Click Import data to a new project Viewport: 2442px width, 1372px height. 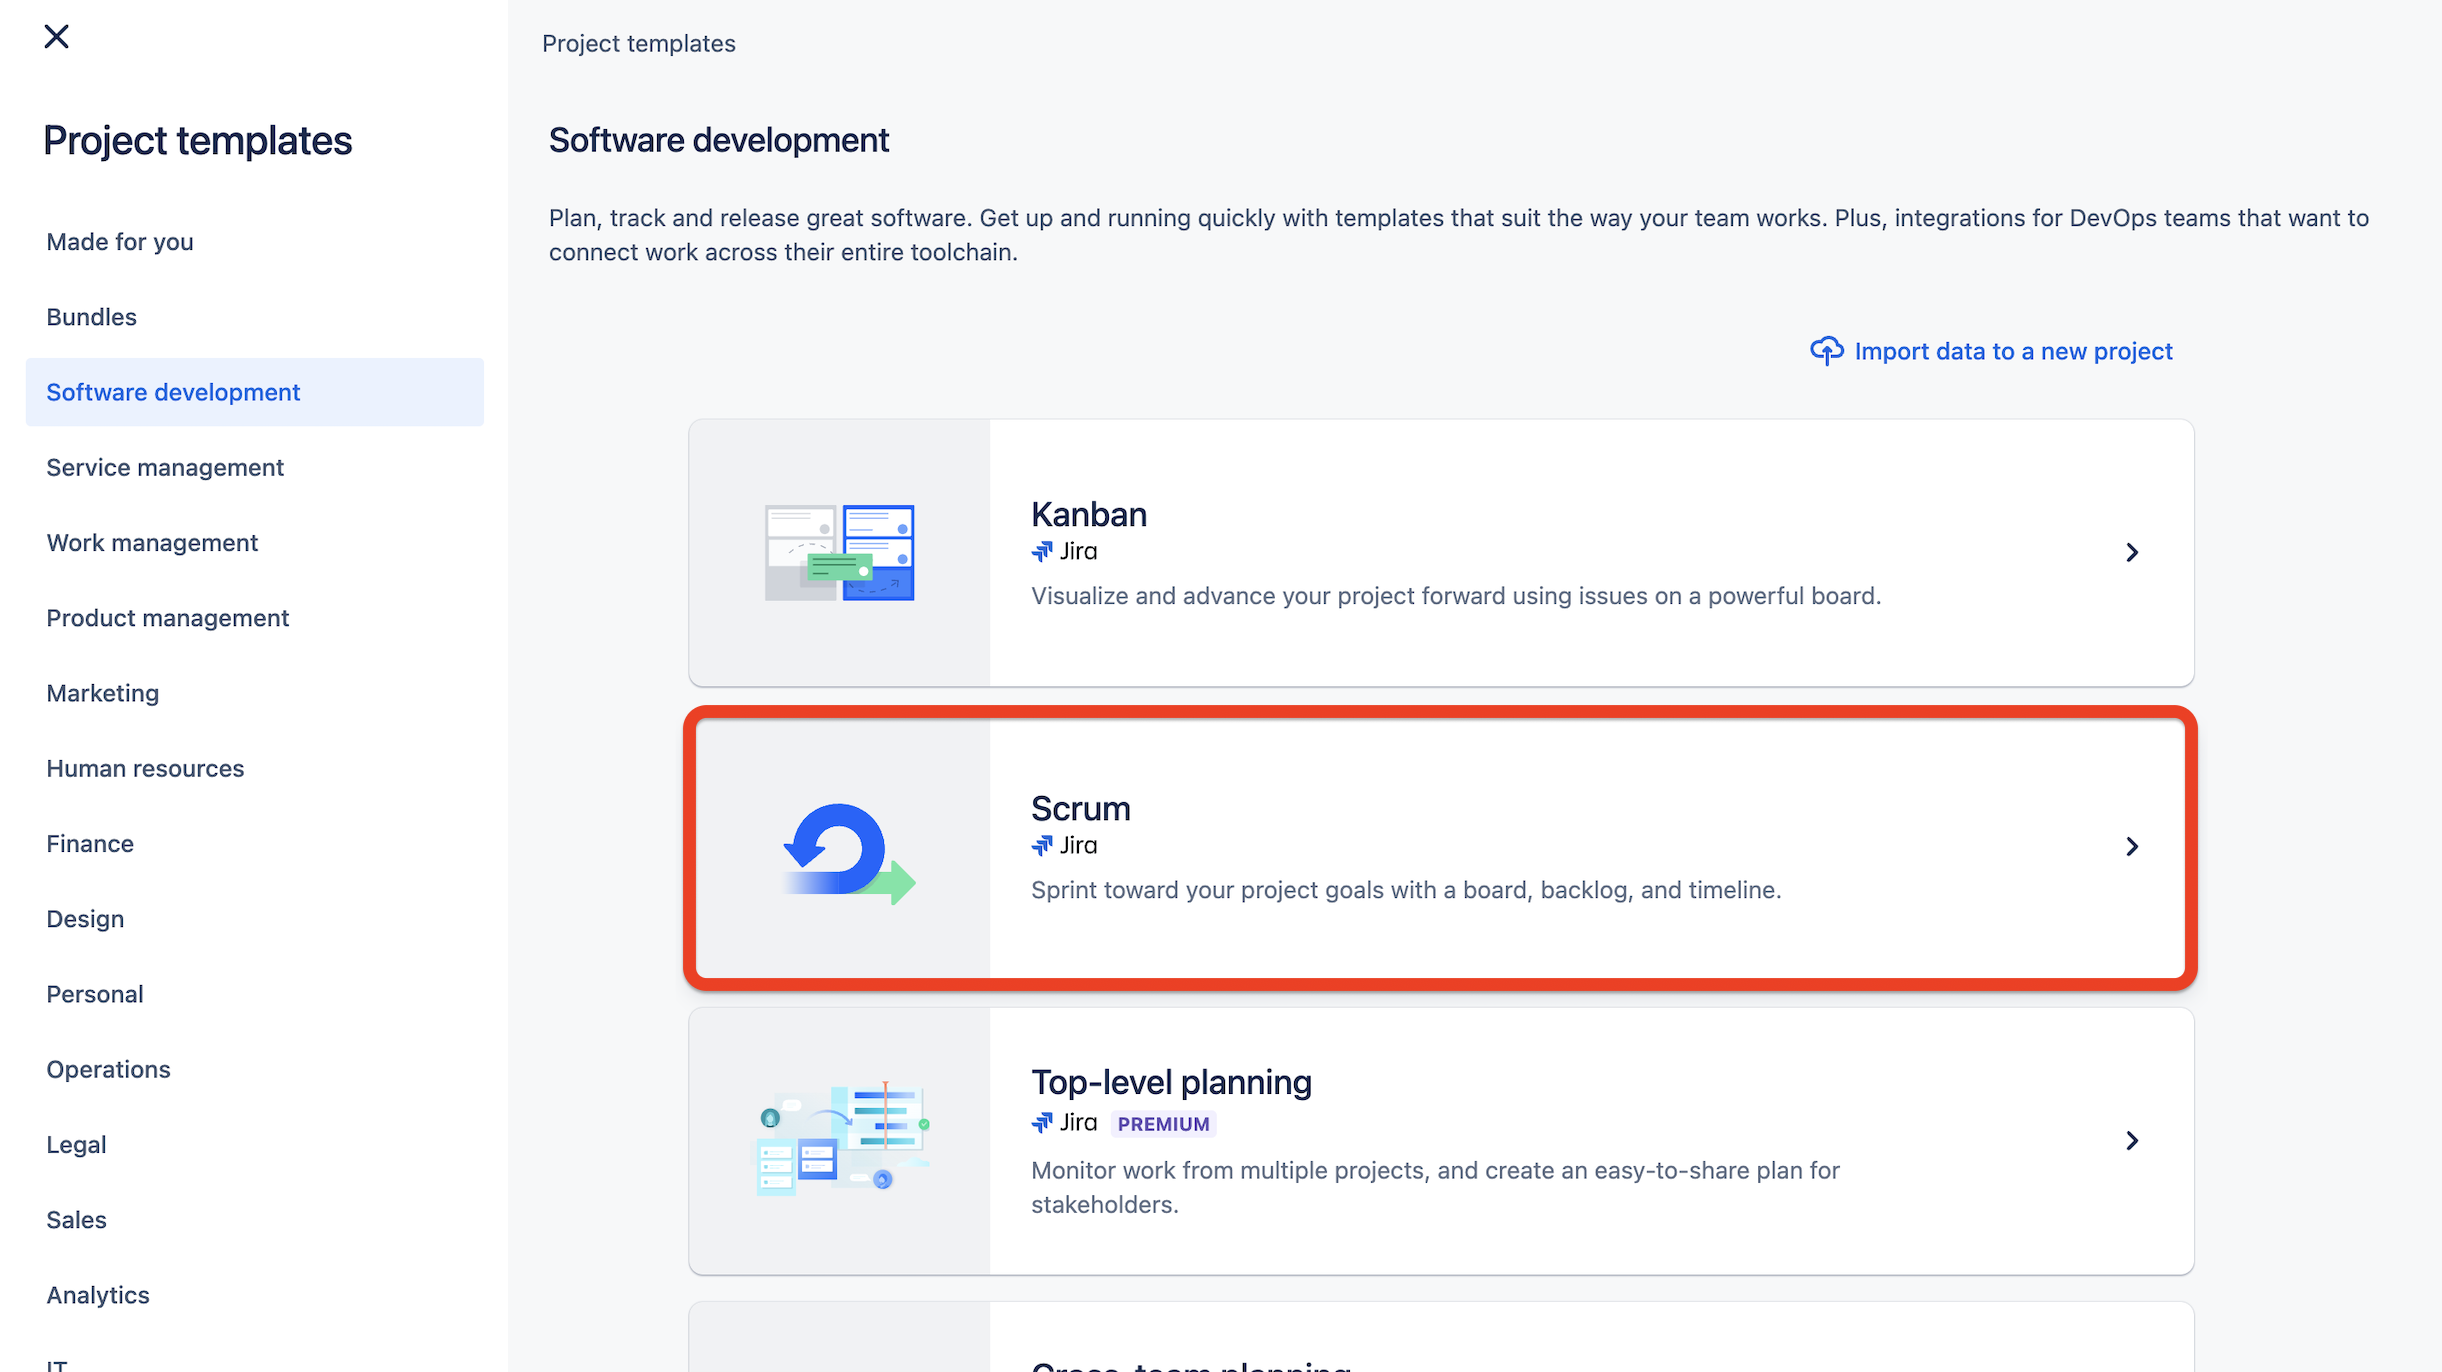2012,351
